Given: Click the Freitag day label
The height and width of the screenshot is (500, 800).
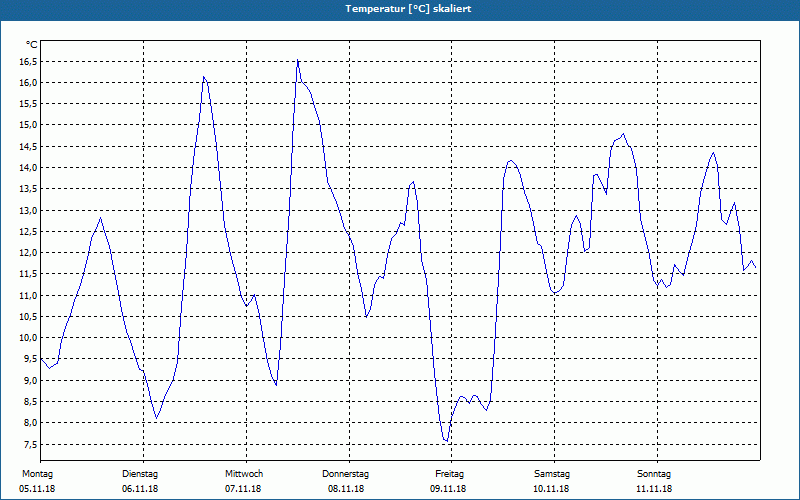Looking at the screenshot, I should point(449,474).
